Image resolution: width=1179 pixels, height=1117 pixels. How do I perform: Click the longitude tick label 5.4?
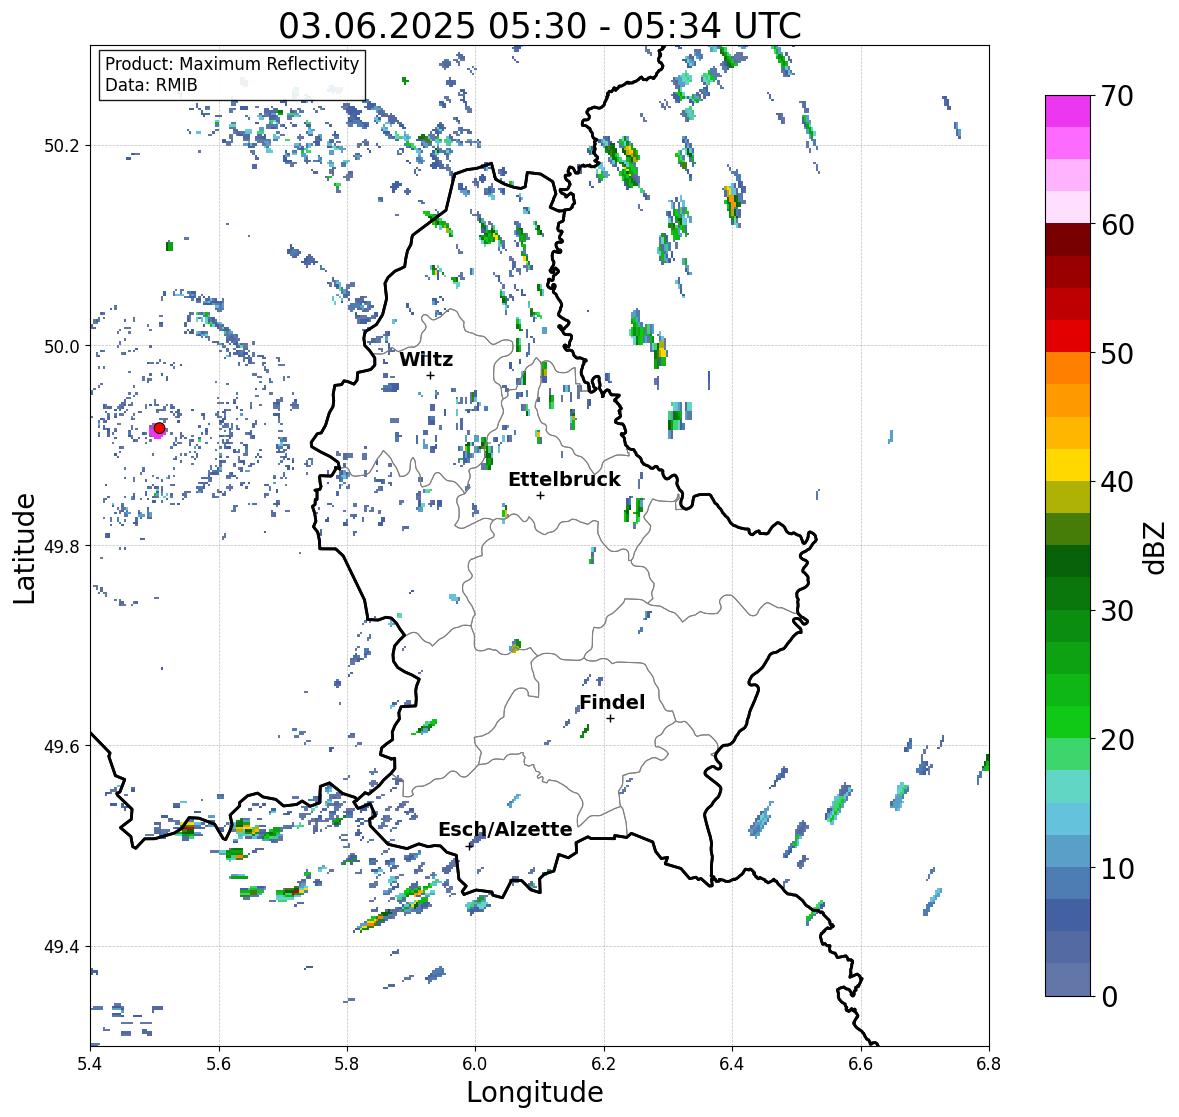pos(90,1064)
